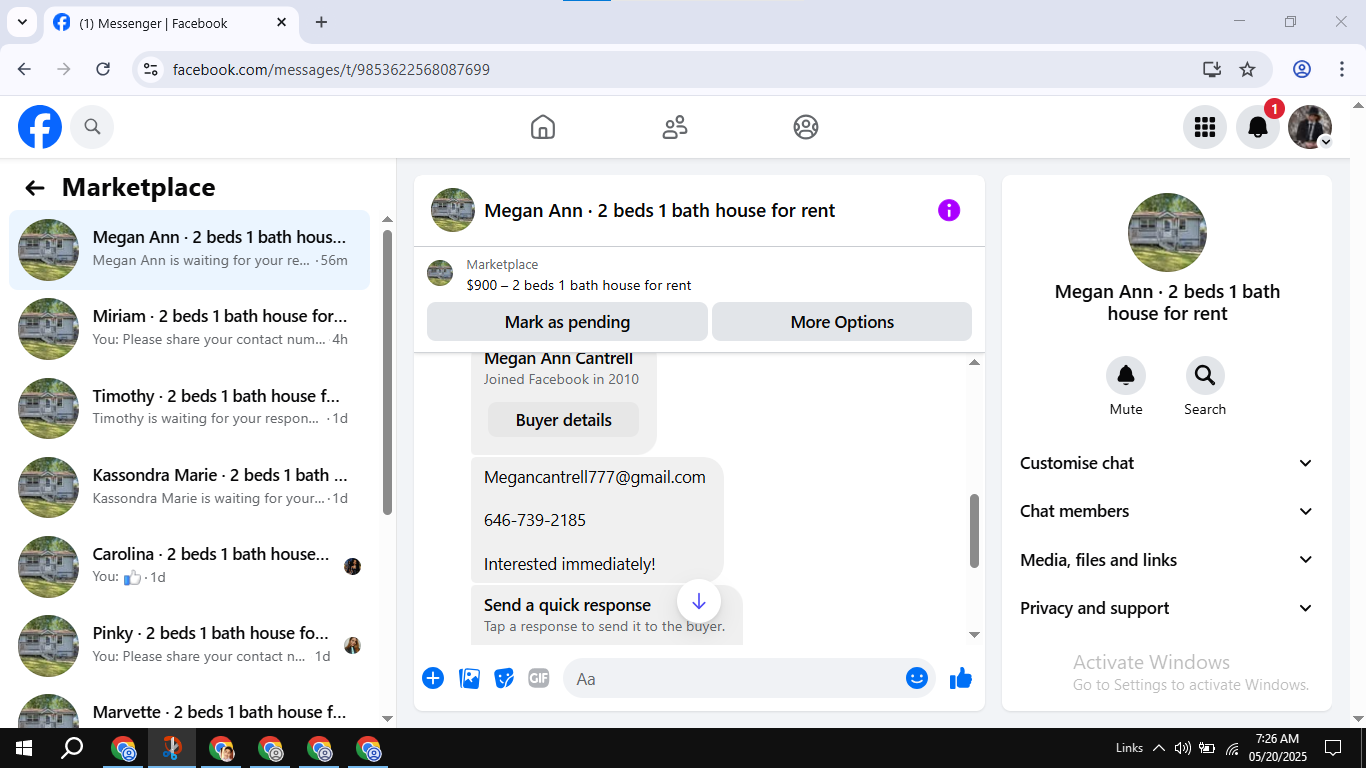The width and height of the screenshot is (1366, 768).
Task: Click the Facebook logo icon
Action: tap(40, 127)
